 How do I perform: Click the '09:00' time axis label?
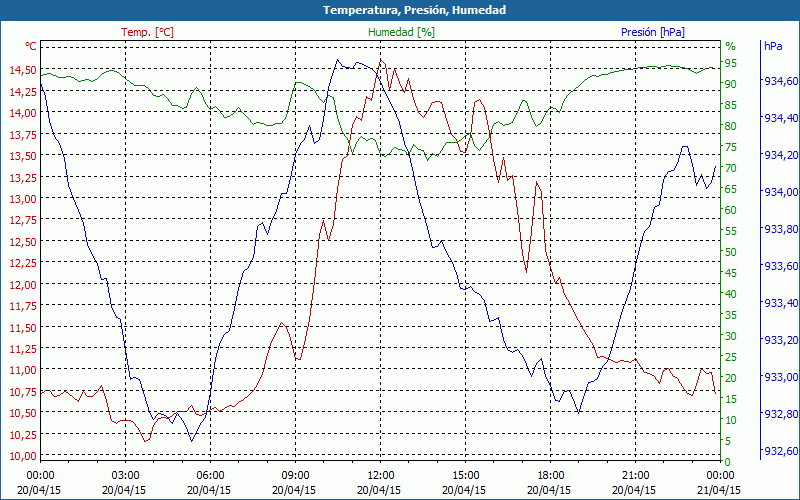[x=295, y=476]
